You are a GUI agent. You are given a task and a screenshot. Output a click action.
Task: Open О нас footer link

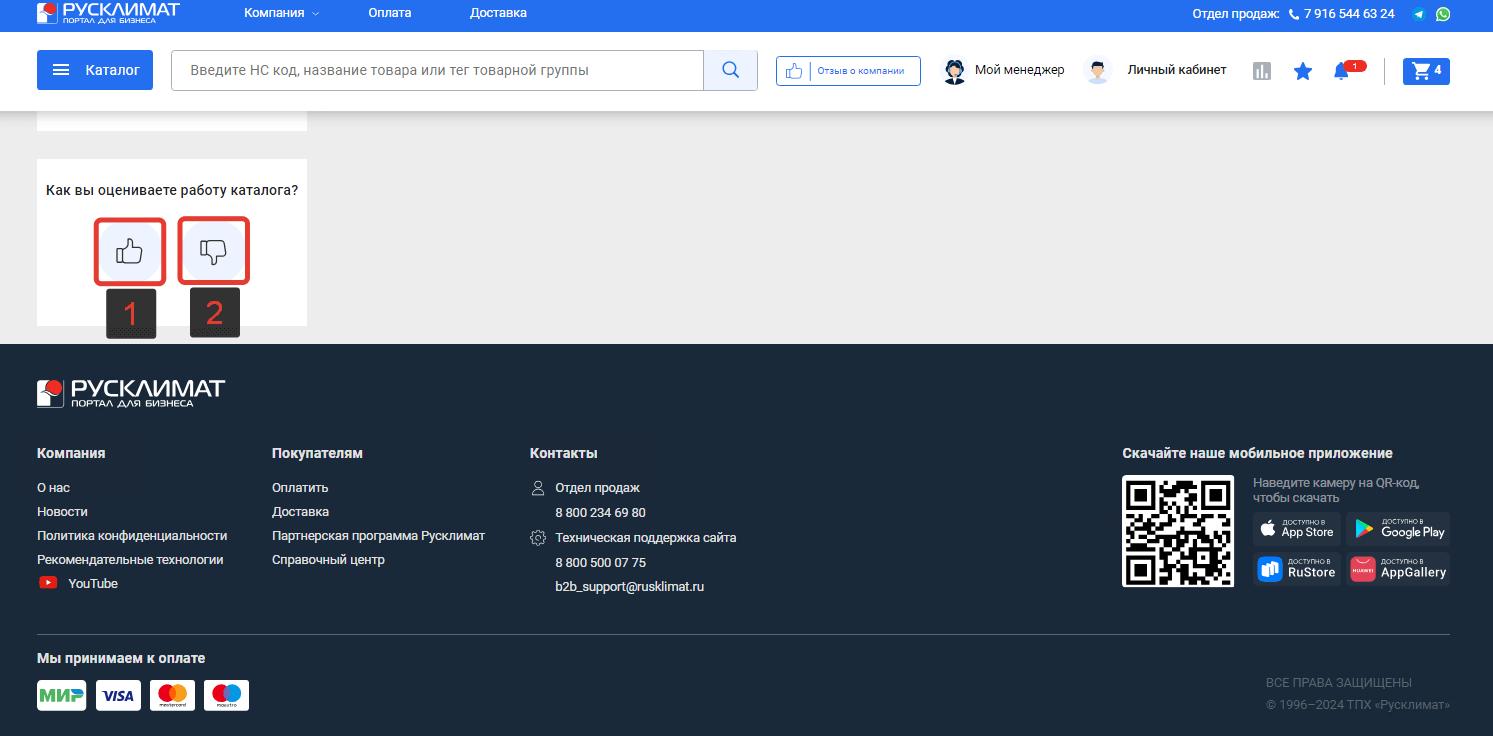53,488
